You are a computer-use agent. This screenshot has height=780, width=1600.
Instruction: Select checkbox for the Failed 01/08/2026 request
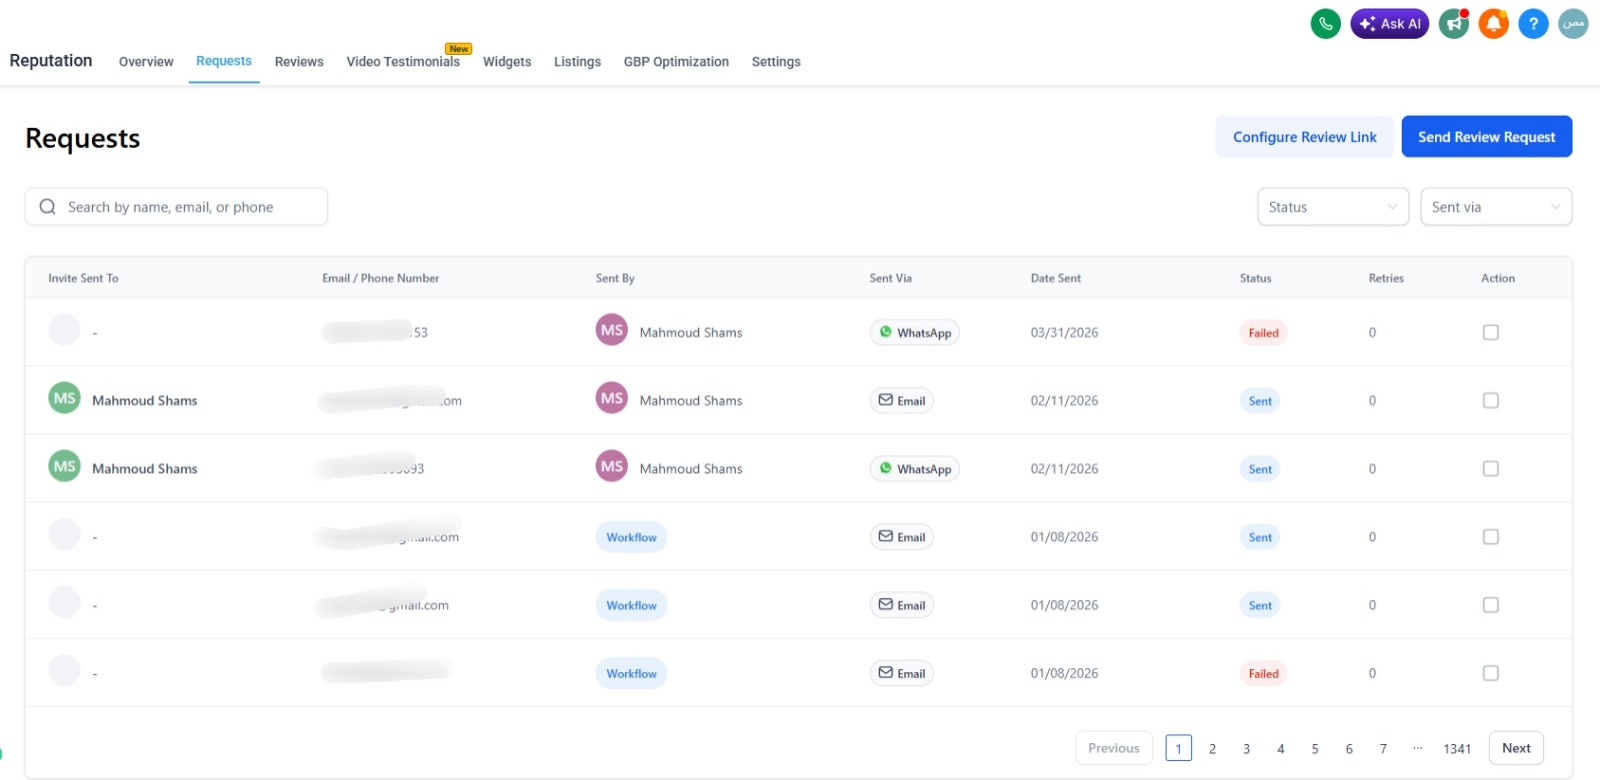coord(1491,673)
